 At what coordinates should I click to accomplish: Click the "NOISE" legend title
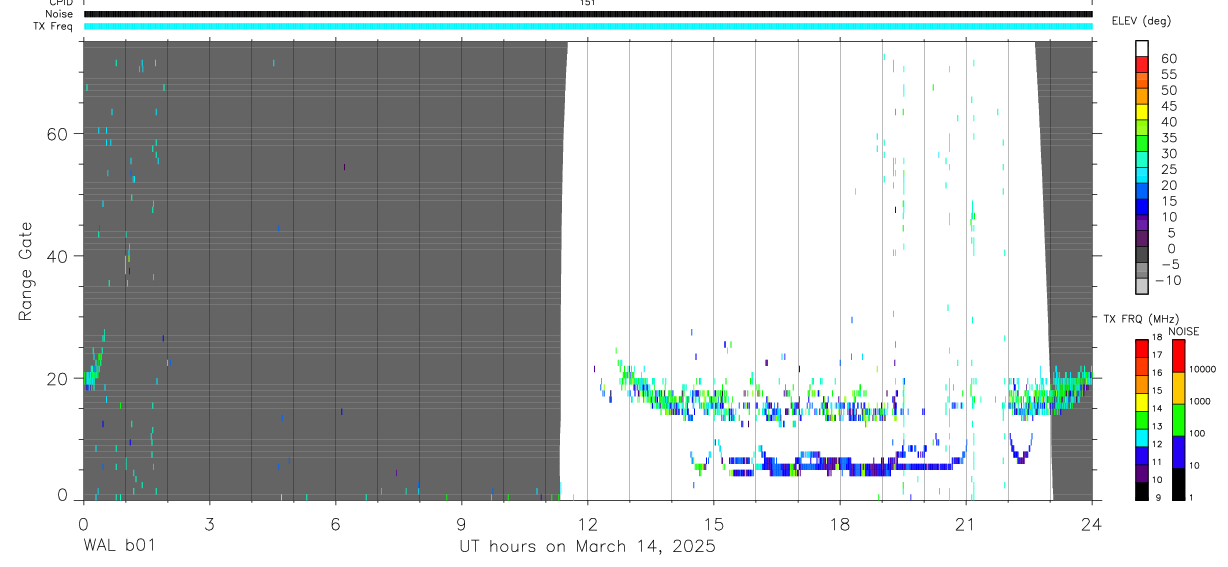[1183, 331]
